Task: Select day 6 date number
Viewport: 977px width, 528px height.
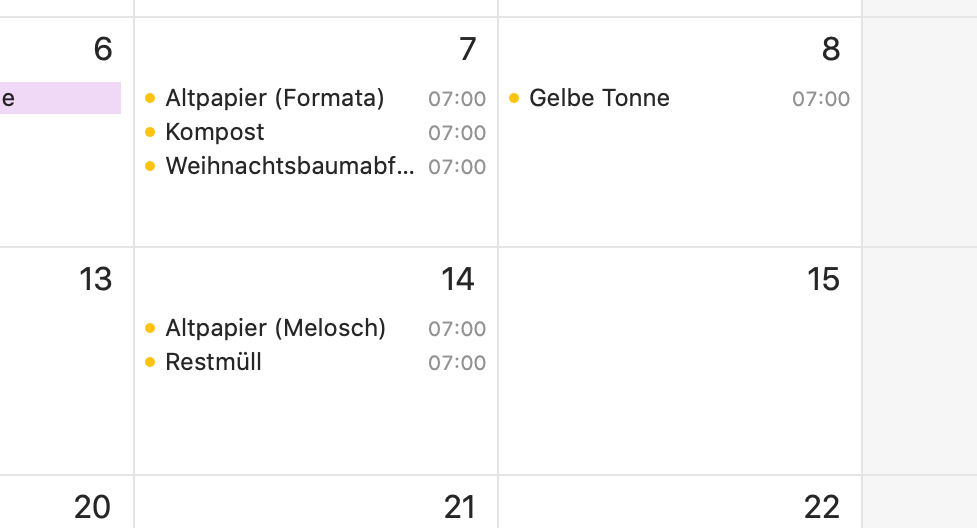Action: click(103, 49)
